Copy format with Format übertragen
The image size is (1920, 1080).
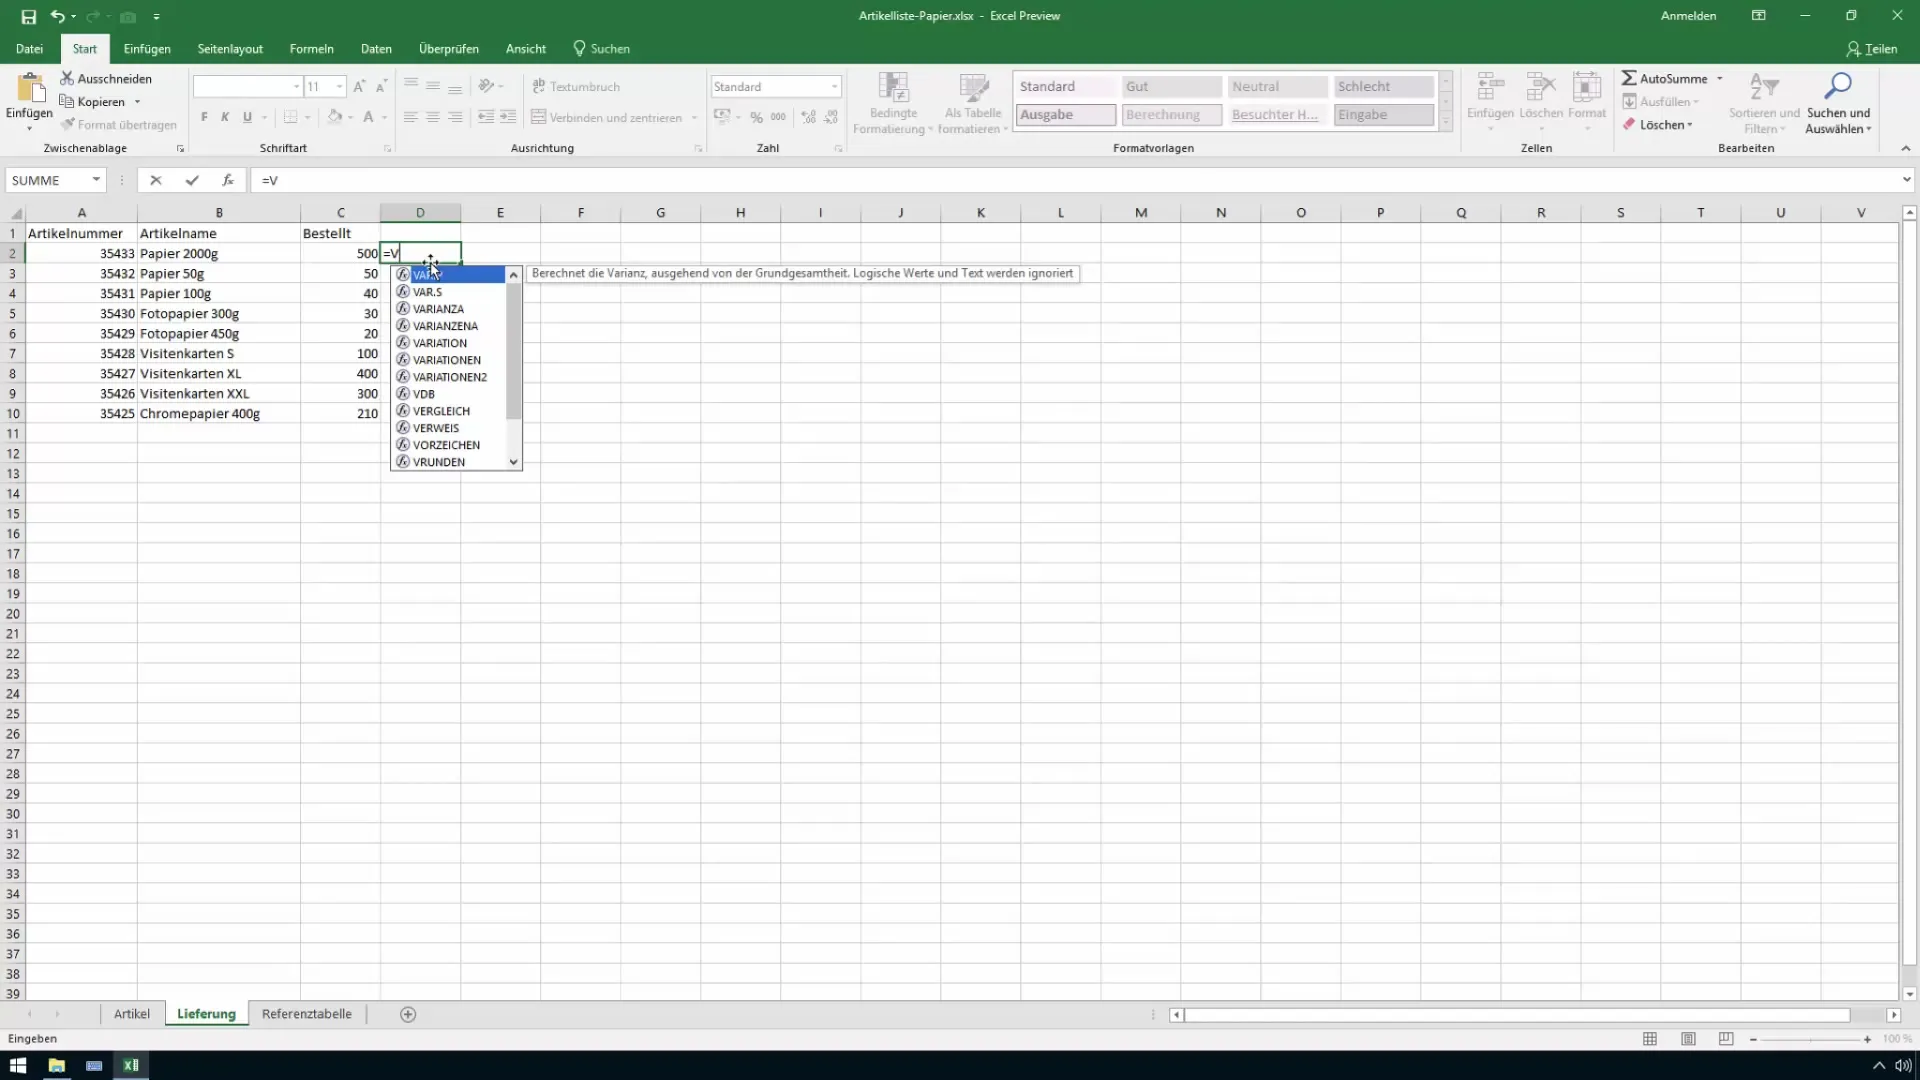pyautogui.click(x=118, y=125)
